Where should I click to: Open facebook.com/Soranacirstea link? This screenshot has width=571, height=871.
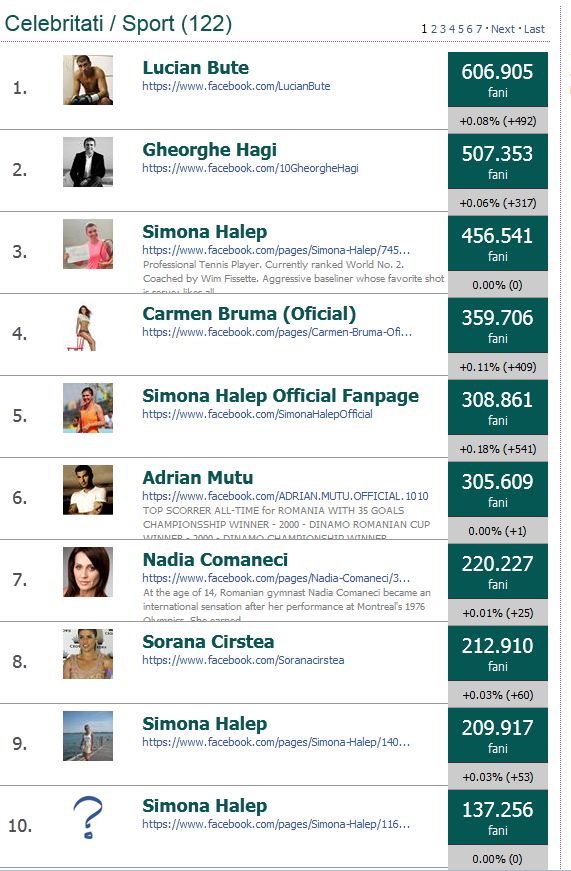pyautogui.click(x=243, y=660)
